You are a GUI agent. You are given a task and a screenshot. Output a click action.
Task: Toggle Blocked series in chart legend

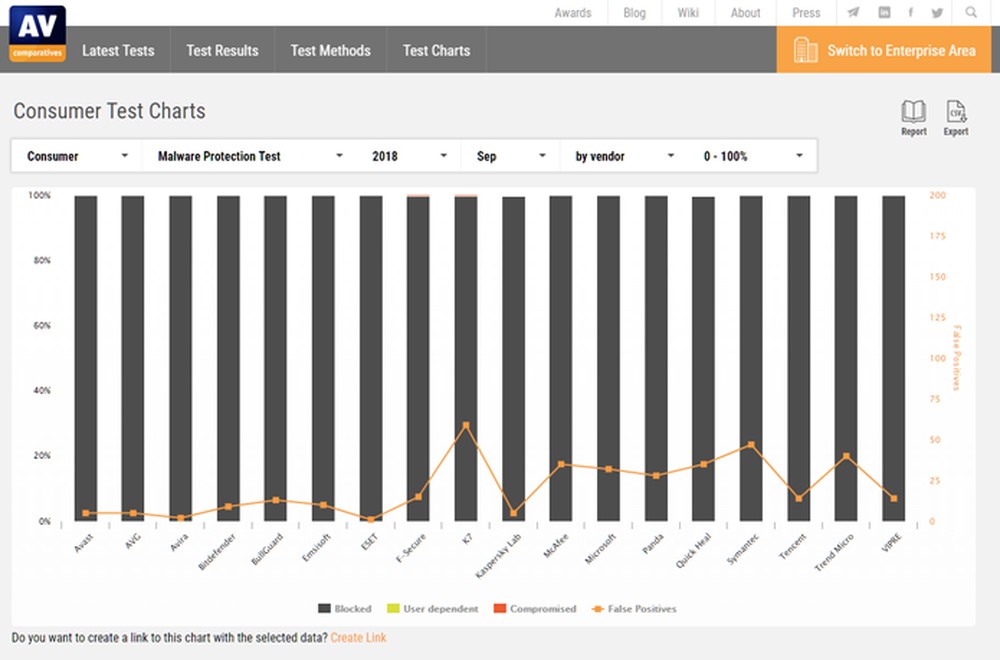click(344, 608)
